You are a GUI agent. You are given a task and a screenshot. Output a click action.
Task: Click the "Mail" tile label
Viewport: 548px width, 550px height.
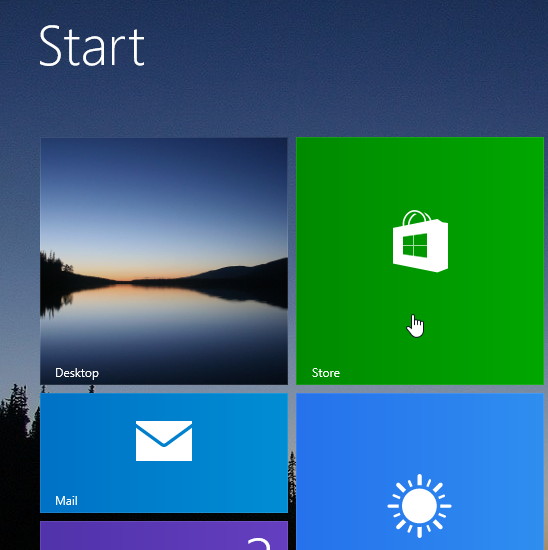66,501
